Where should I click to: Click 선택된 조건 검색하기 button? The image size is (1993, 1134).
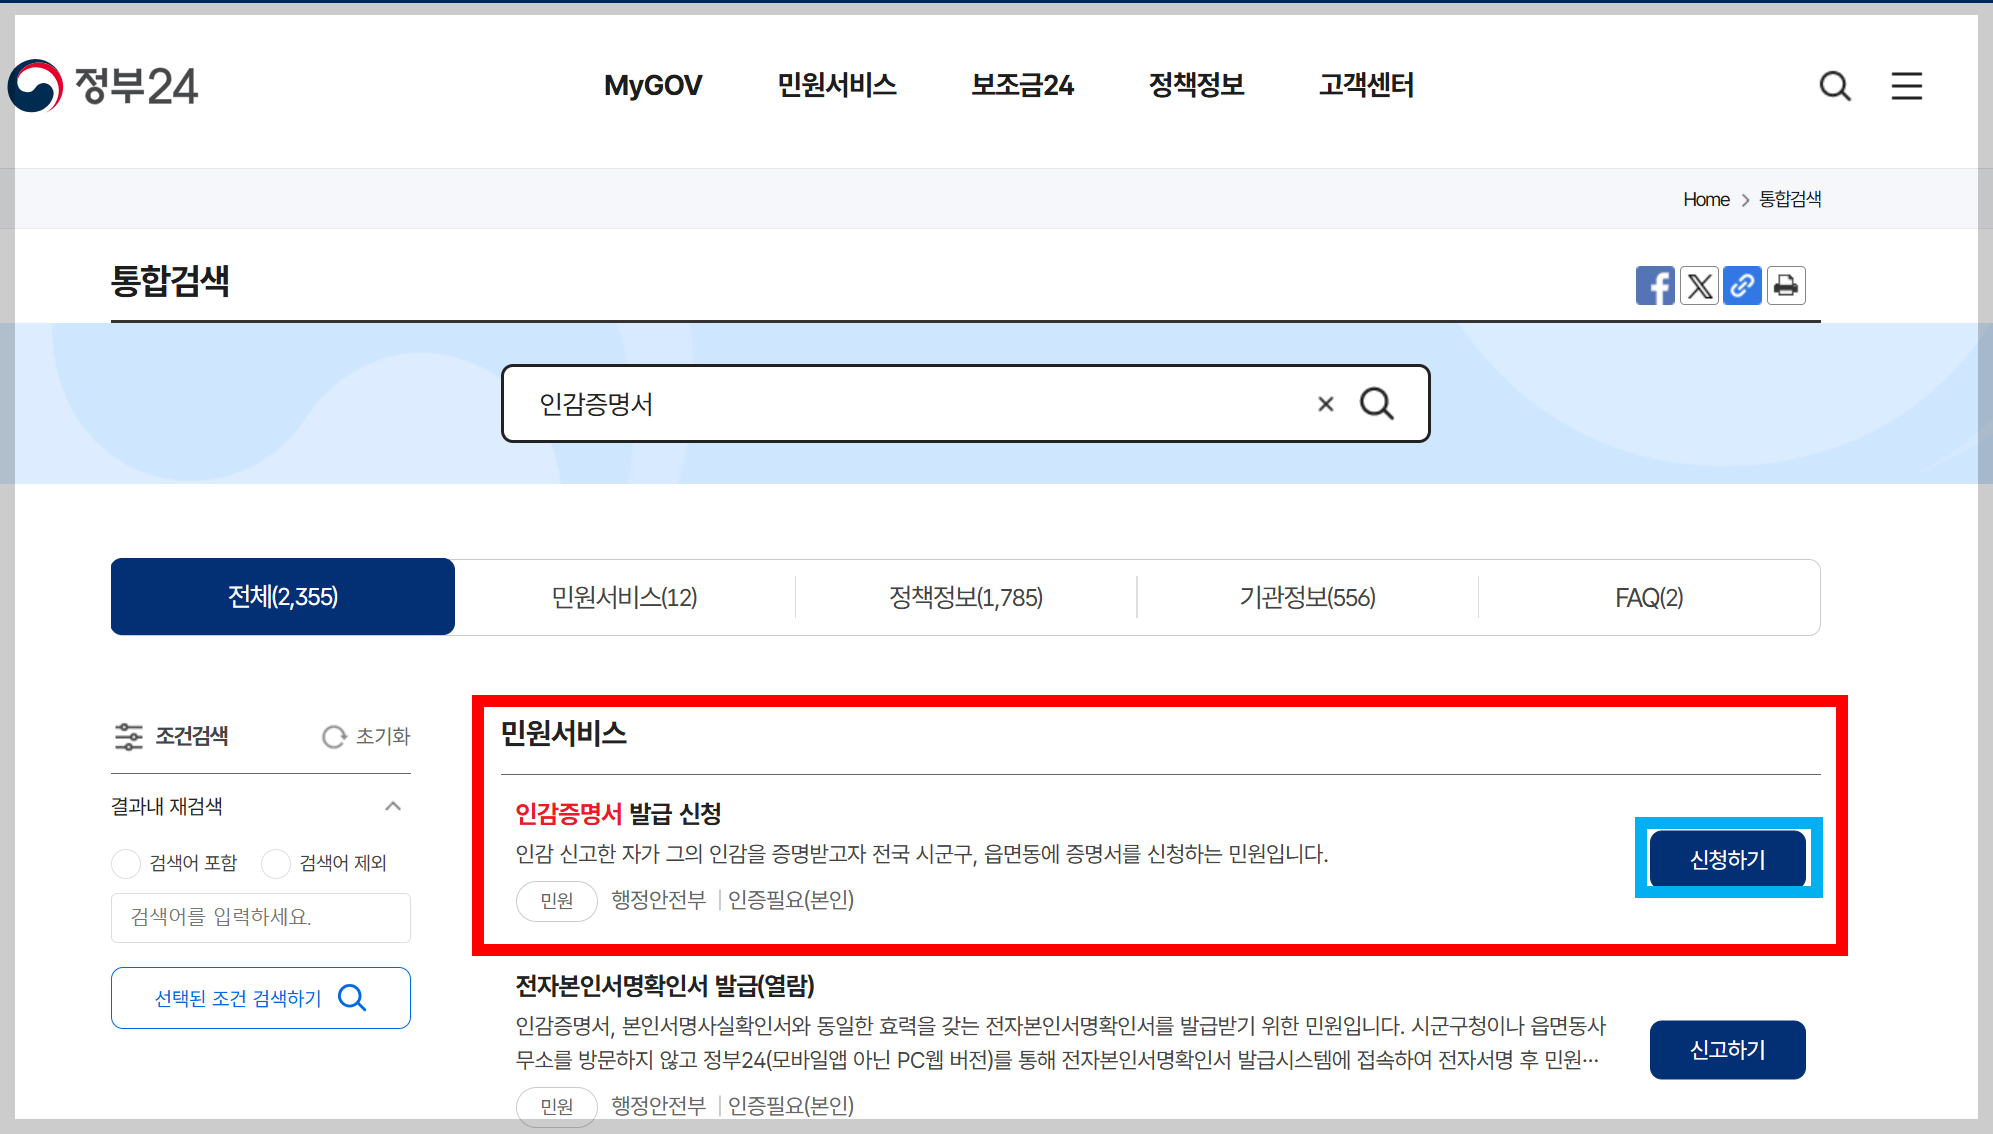click(x=260, y=997)
